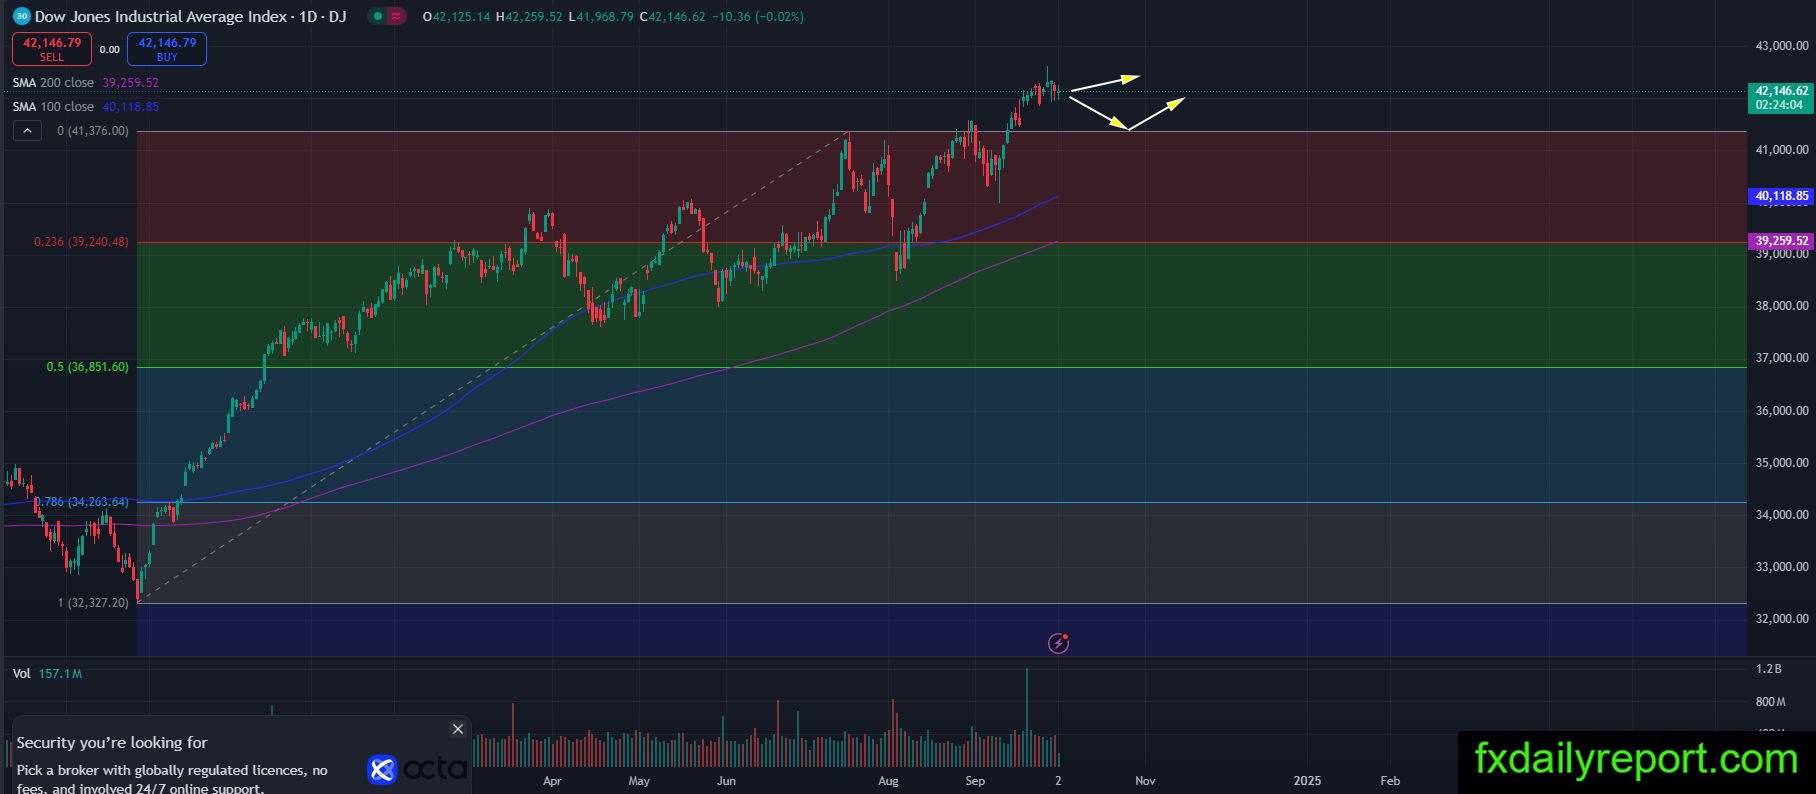This screenshot has width=1816, height=794.
Task: Click the 38,000.00 price axis label
Action: coord(1782,306)
